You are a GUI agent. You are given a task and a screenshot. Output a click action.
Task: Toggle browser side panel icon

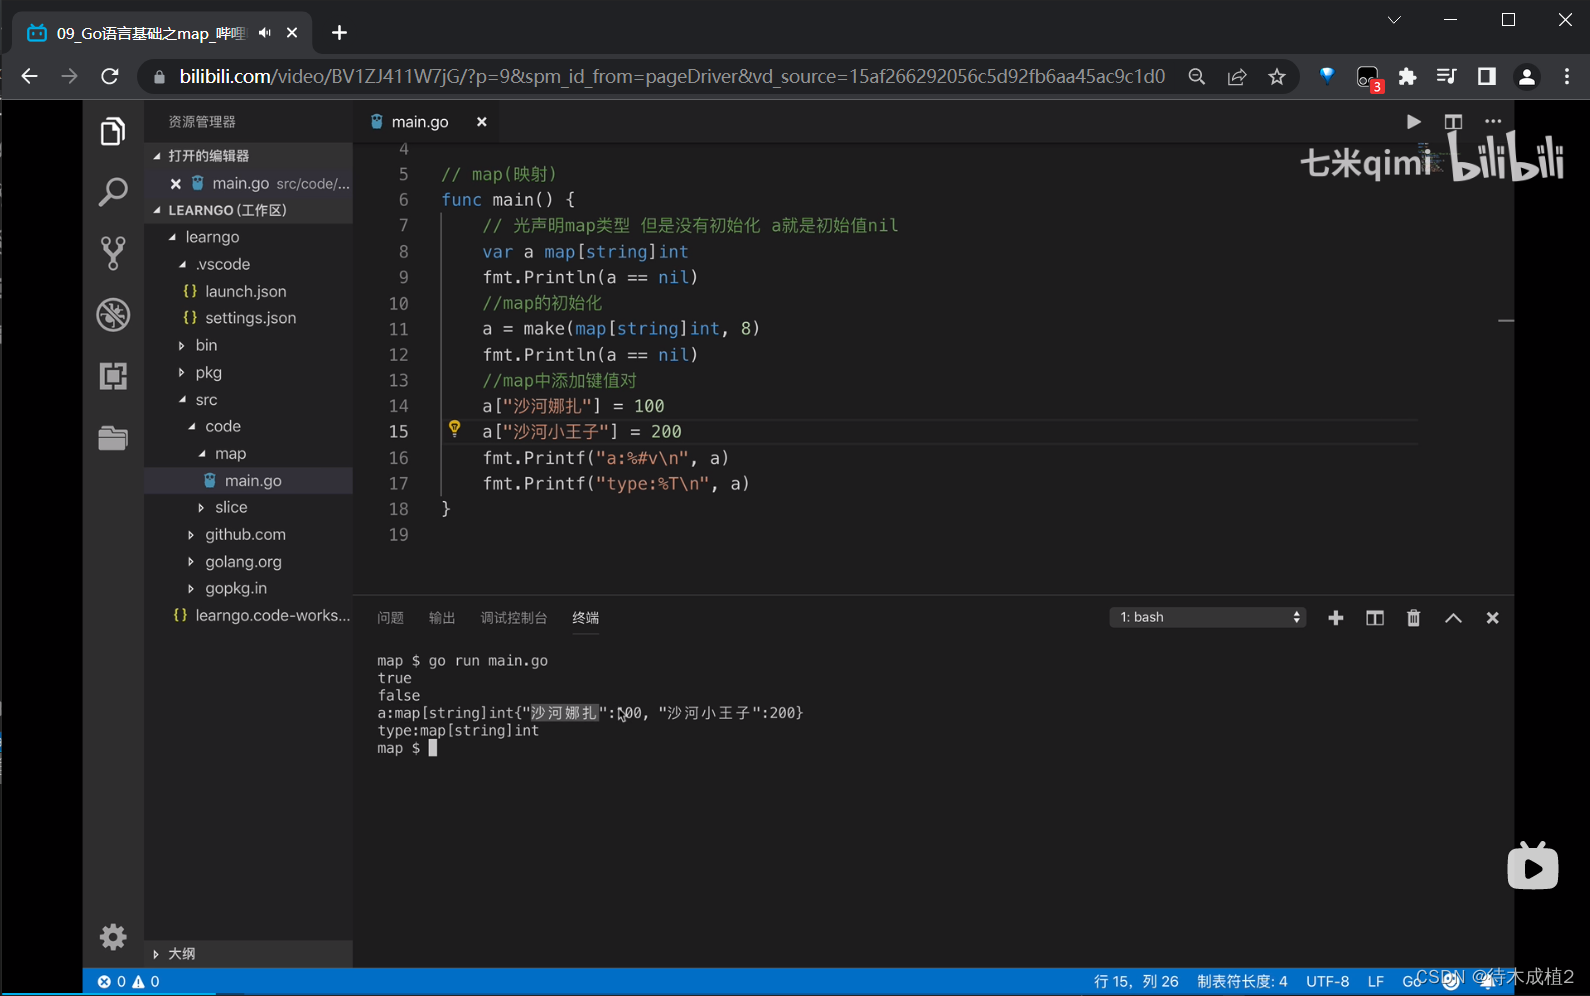point(1487,76)
